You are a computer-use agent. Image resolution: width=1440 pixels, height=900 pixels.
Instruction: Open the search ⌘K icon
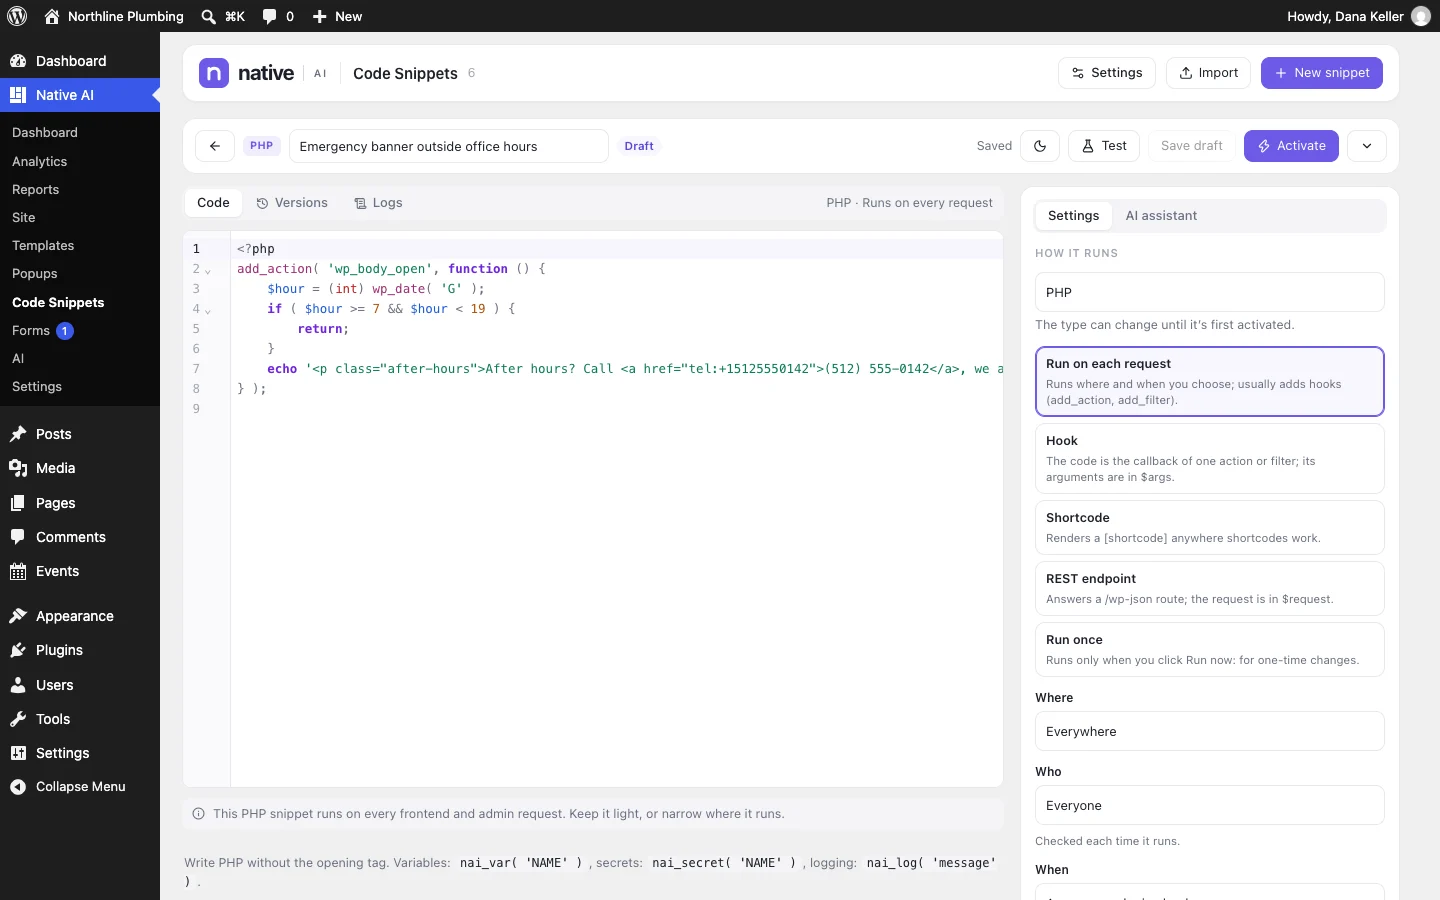pyautogui.click(x=208, y=16)
